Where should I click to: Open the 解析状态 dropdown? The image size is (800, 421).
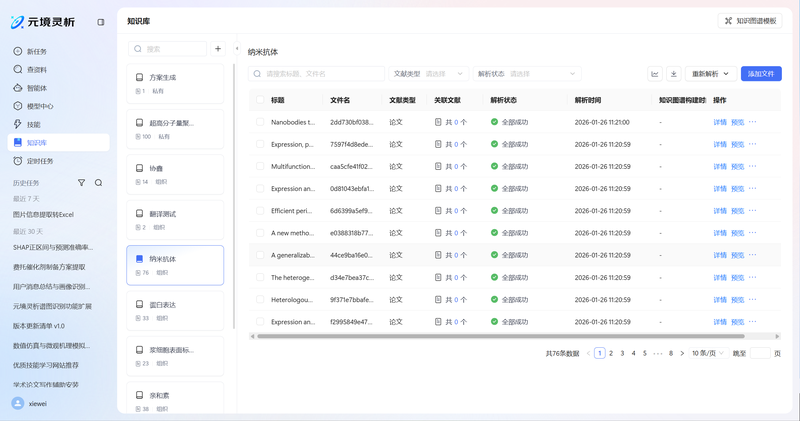(527, 74)
